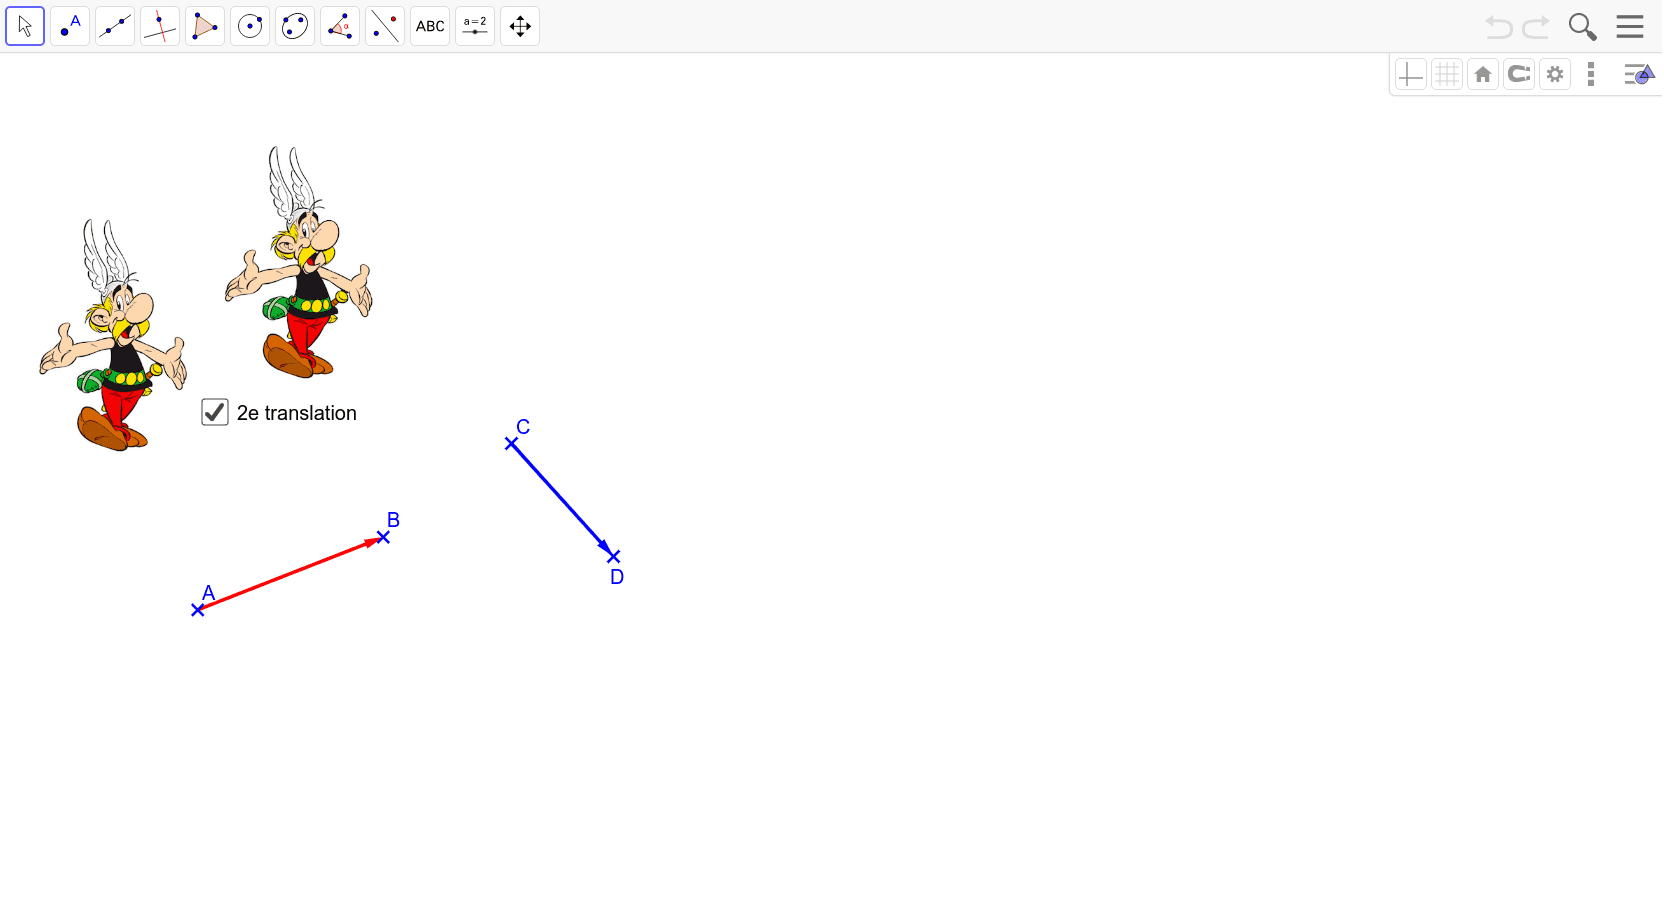Click the home standard view button
The width and height of the screenshot is (1664, 918).
point(1483,74)
